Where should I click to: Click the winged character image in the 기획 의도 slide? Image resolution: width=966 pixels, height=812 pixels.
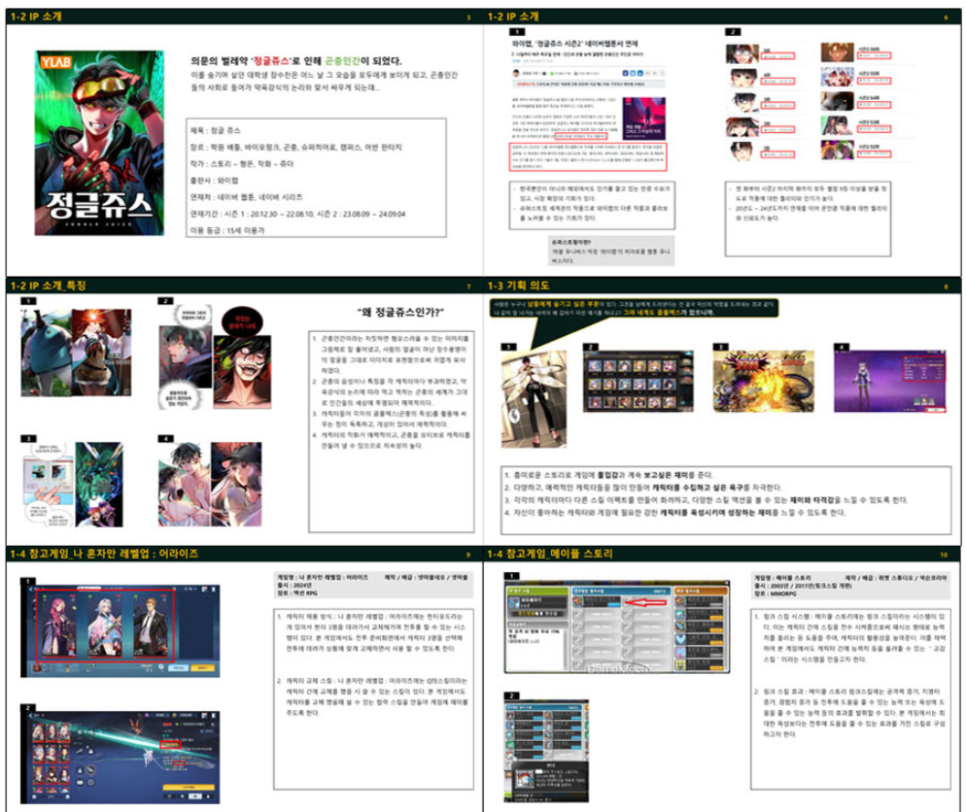(x=534, y=399)
